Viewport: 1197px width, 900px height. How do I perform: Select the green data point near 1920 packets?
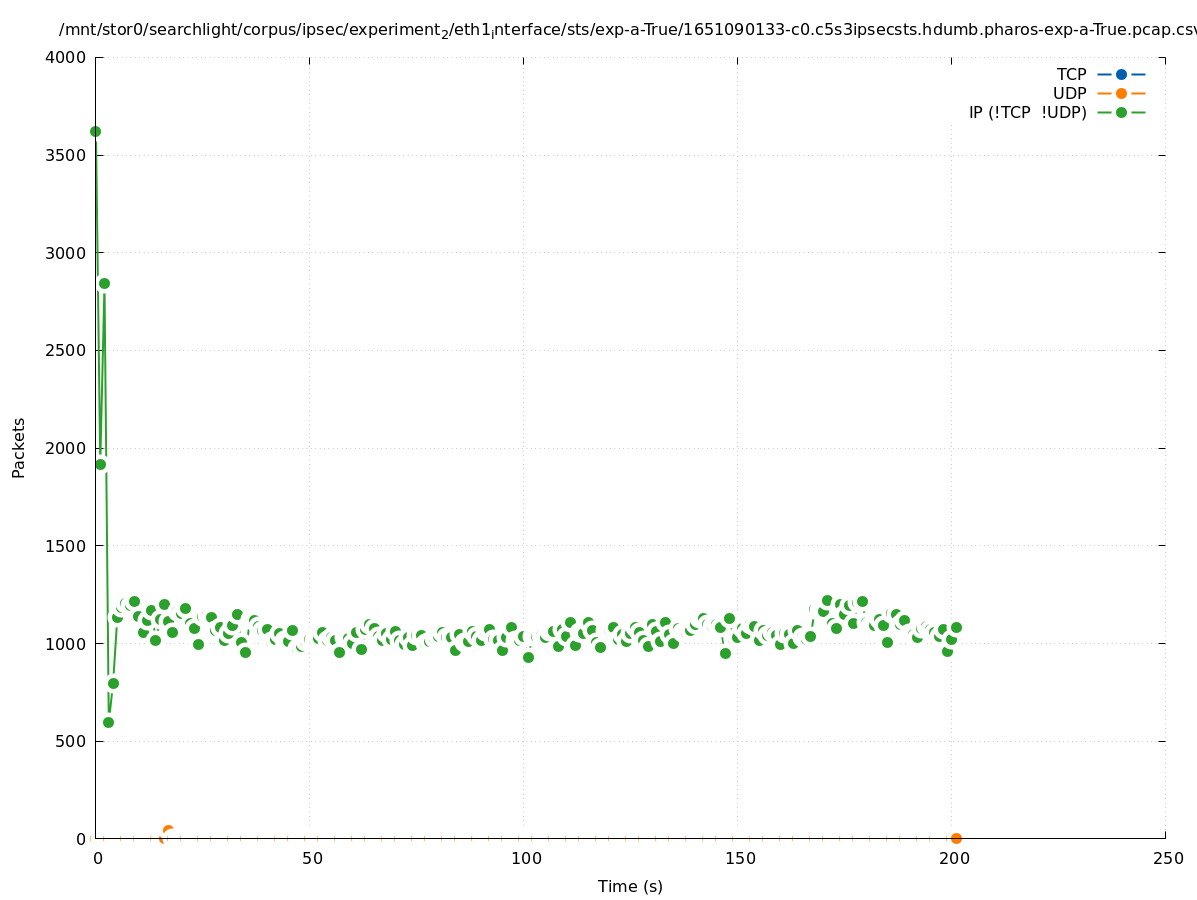pos(100,464)
